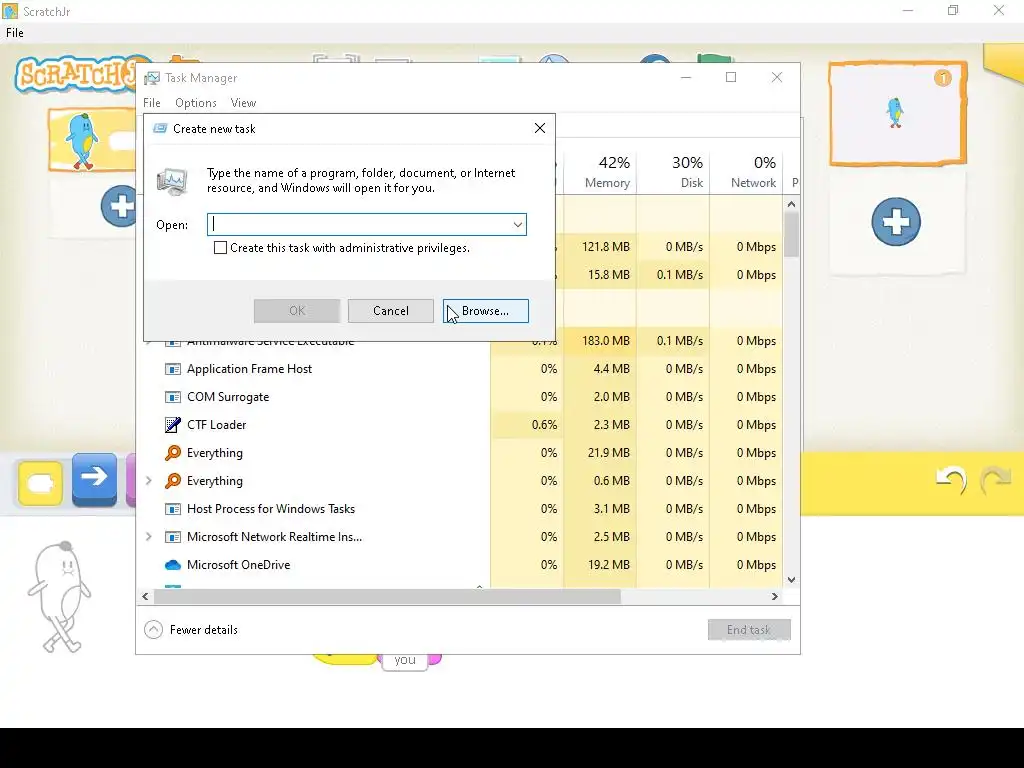
Task: Click the End task button
Action: click(x=749, y=630)
